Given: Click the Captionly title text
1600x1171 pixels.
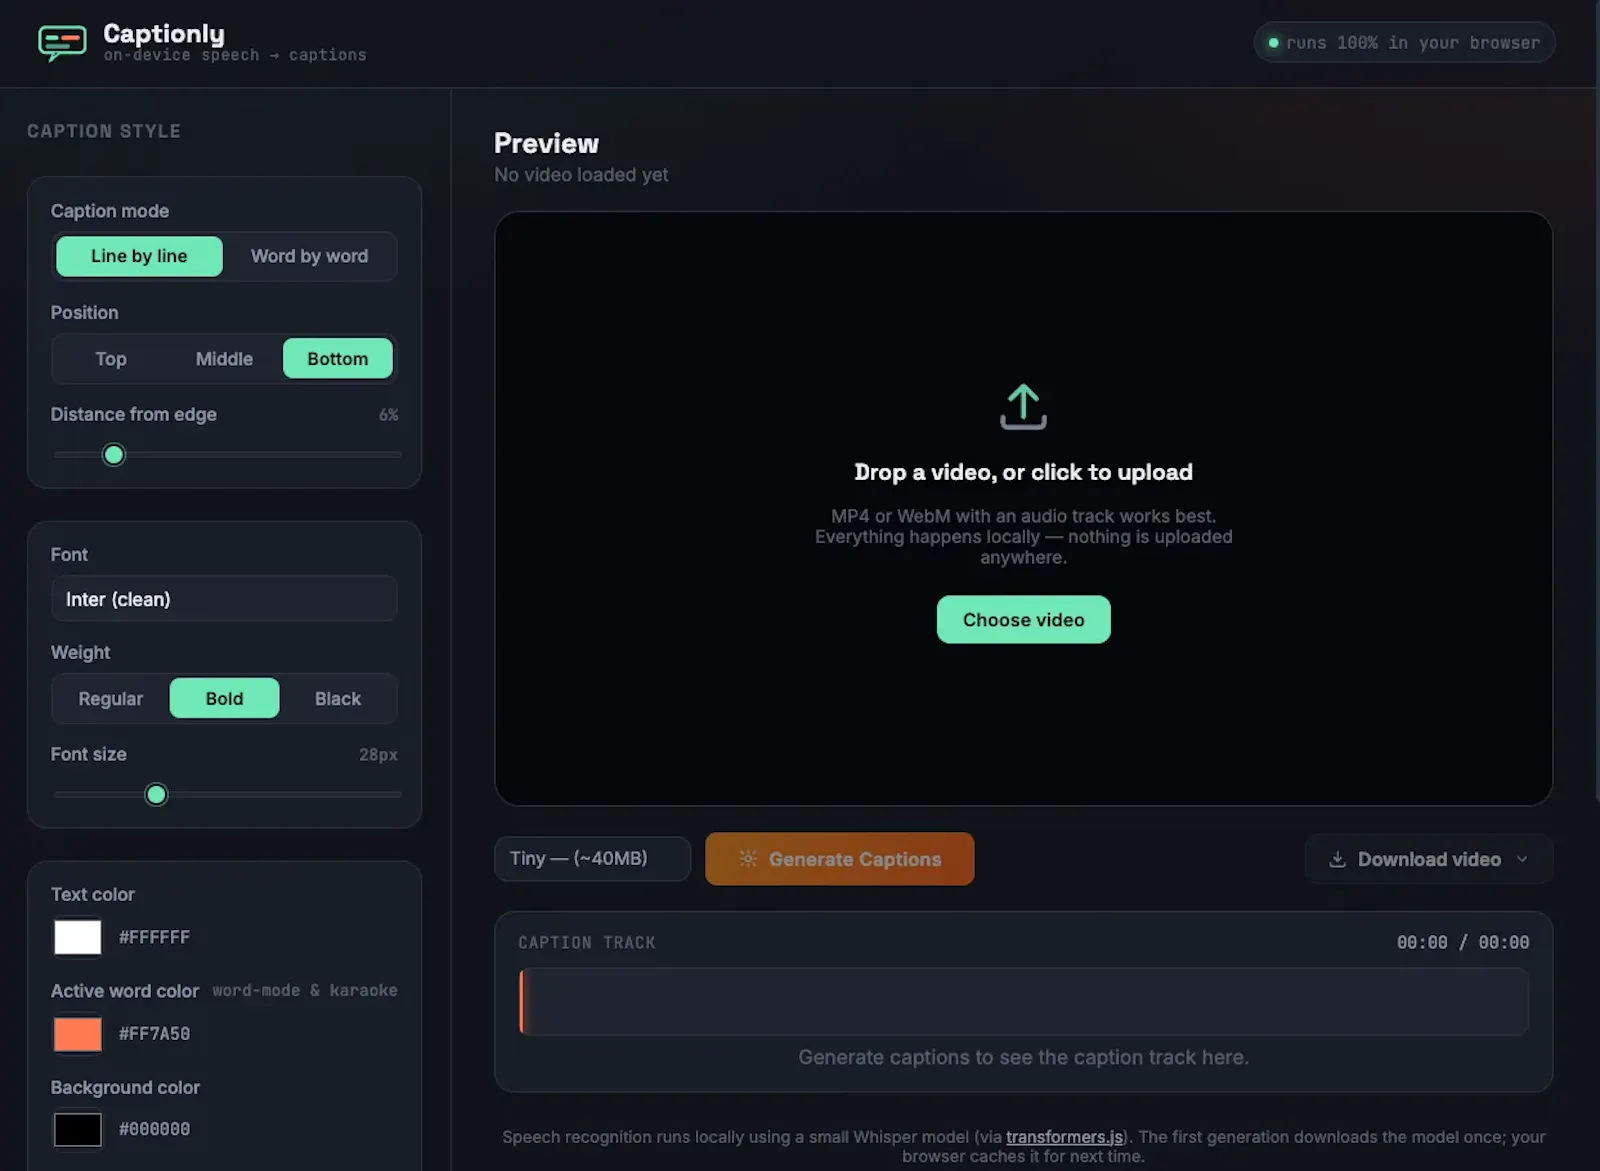Looking at the screenshot, I should [164, 33].
